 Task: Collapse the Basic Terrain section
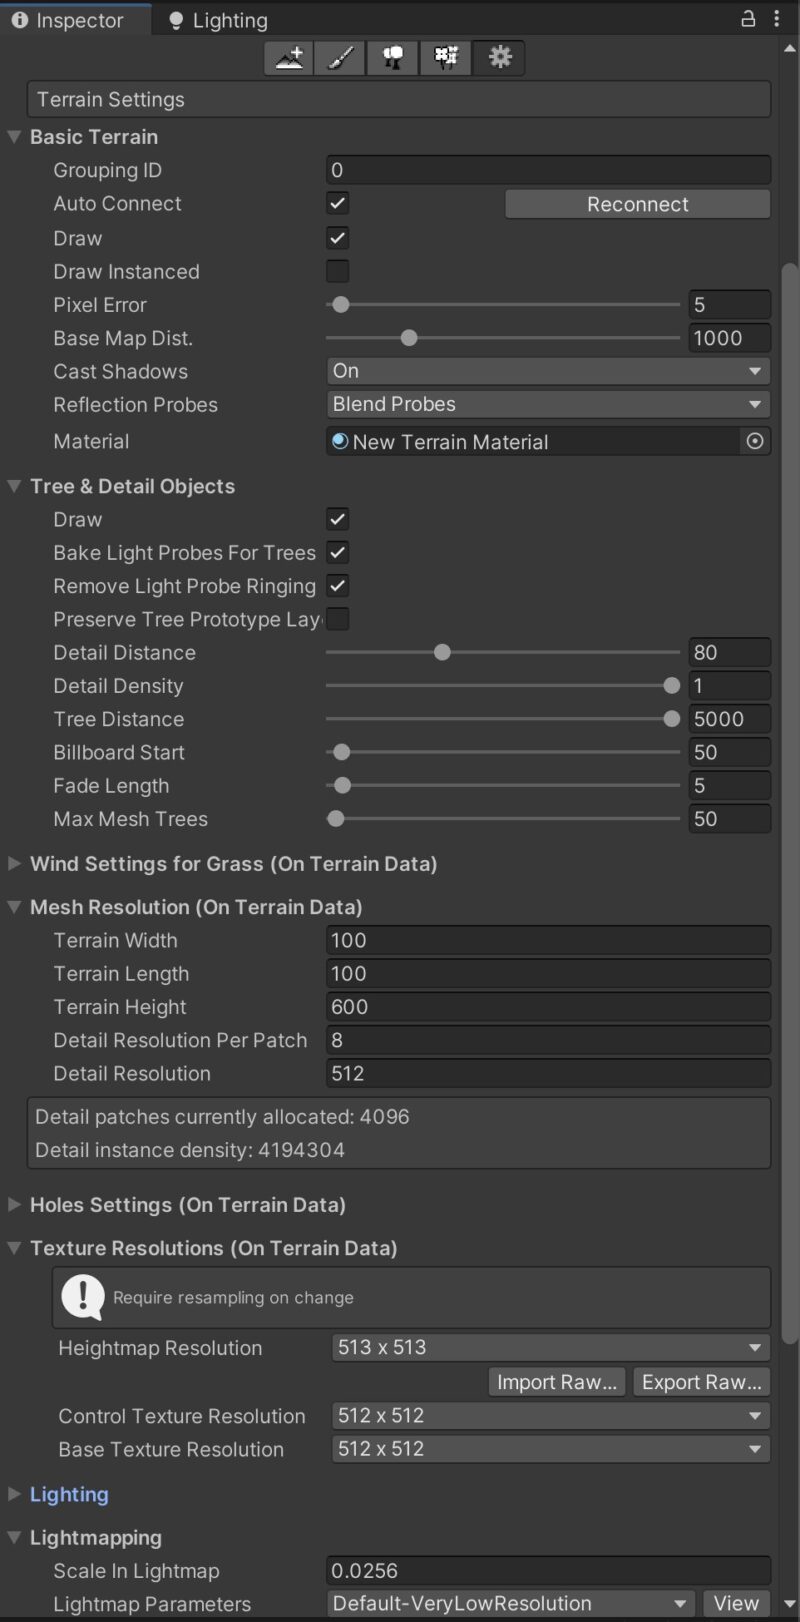[15, 137]
